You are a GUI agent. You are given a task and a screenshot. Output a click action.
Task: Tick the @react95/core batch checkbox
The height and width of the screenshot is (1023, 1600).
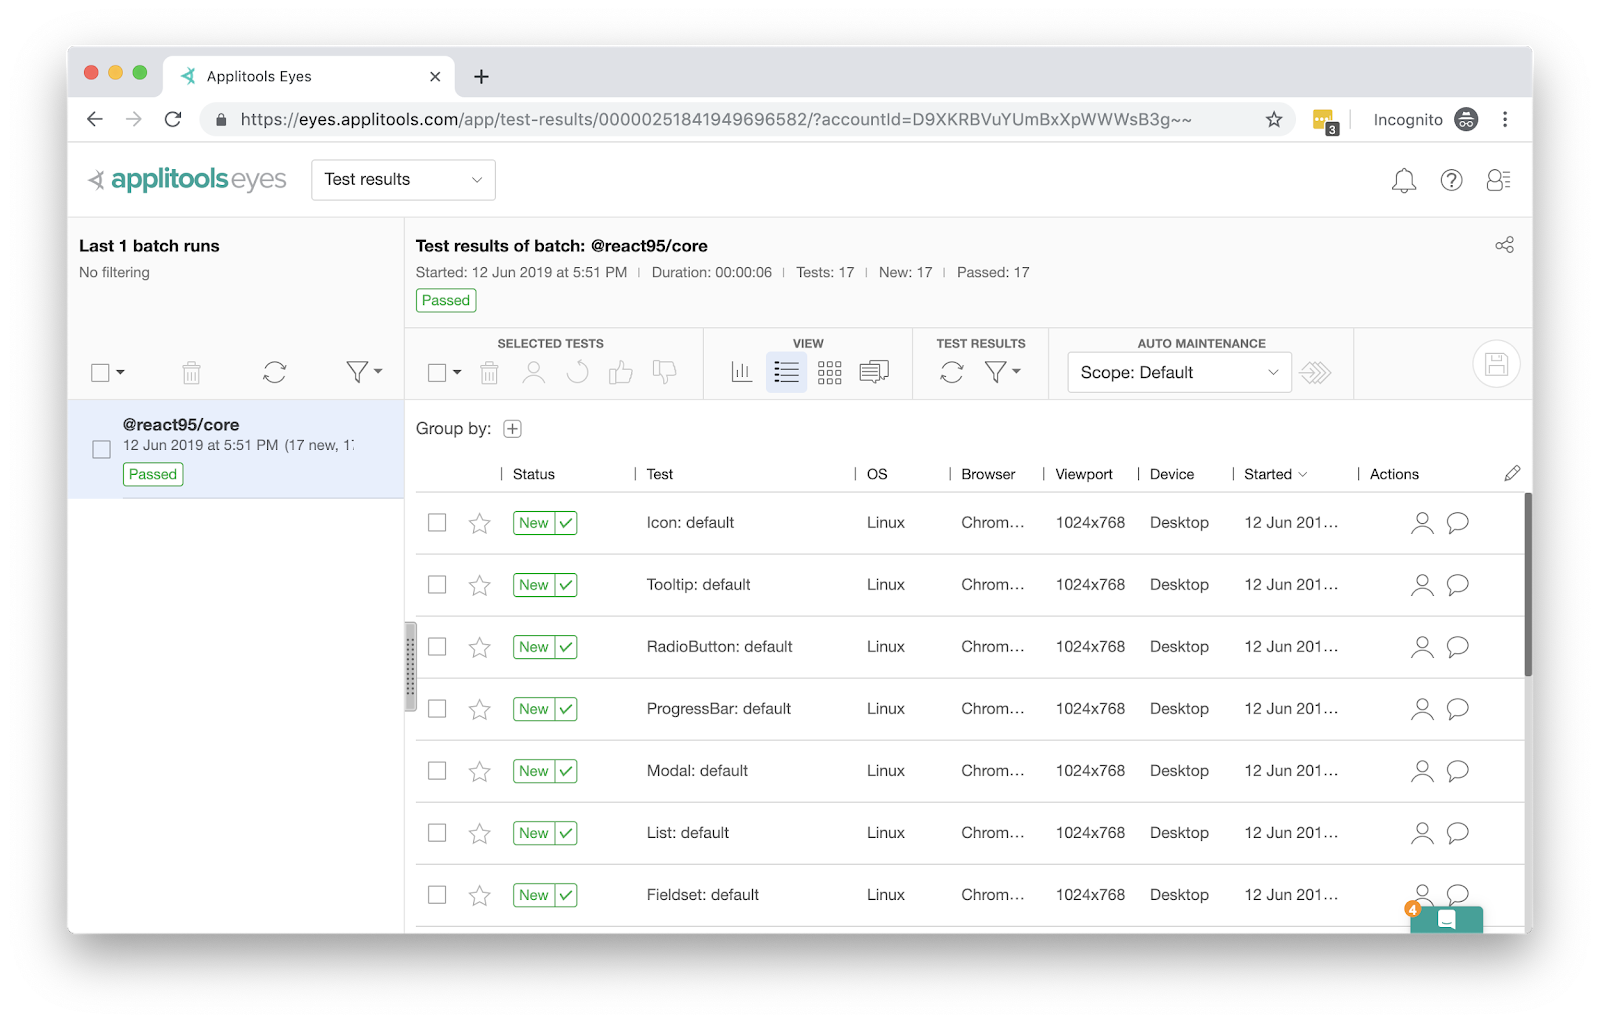point(101,450)
